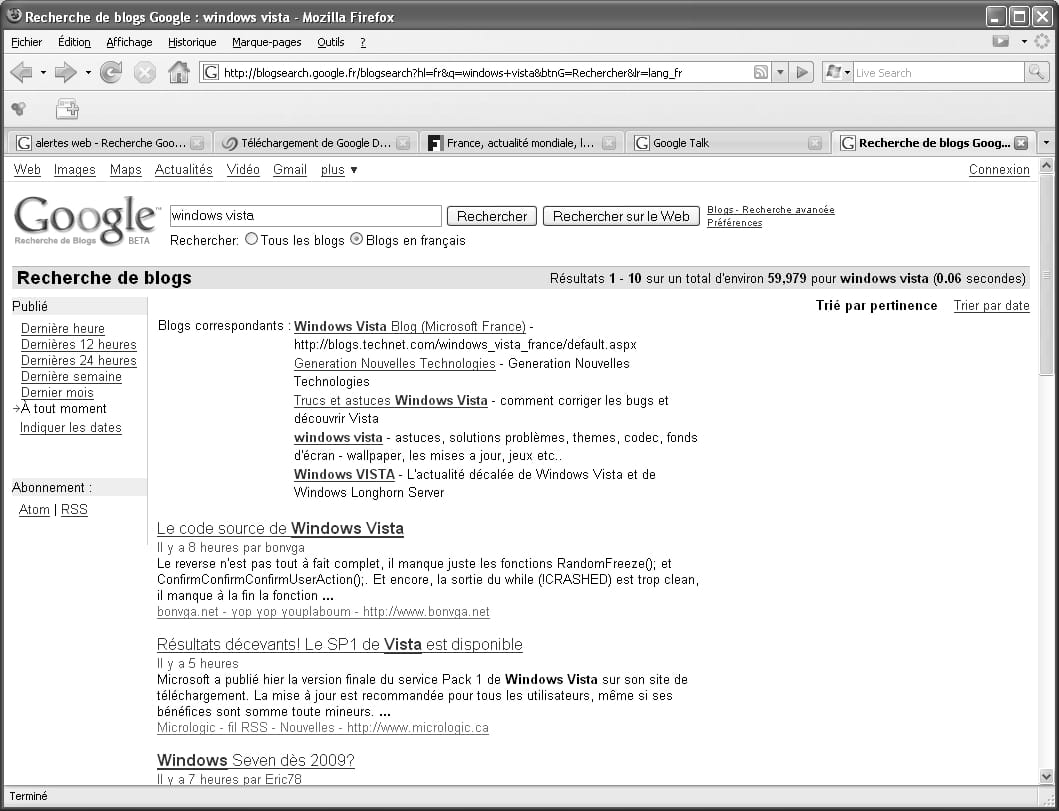Click the Google Recherche de Blogs logo
Viewport: 1059px width, 811px height.
coord(86,220)
